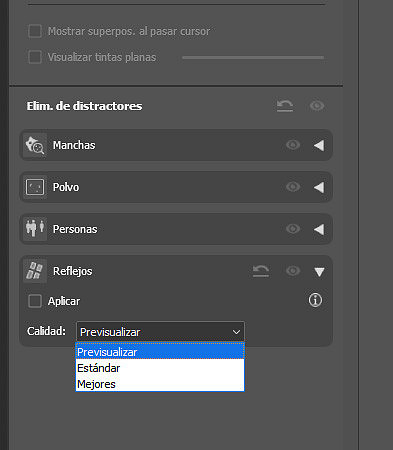Click the Reflejos label

(x=73, y=271)
